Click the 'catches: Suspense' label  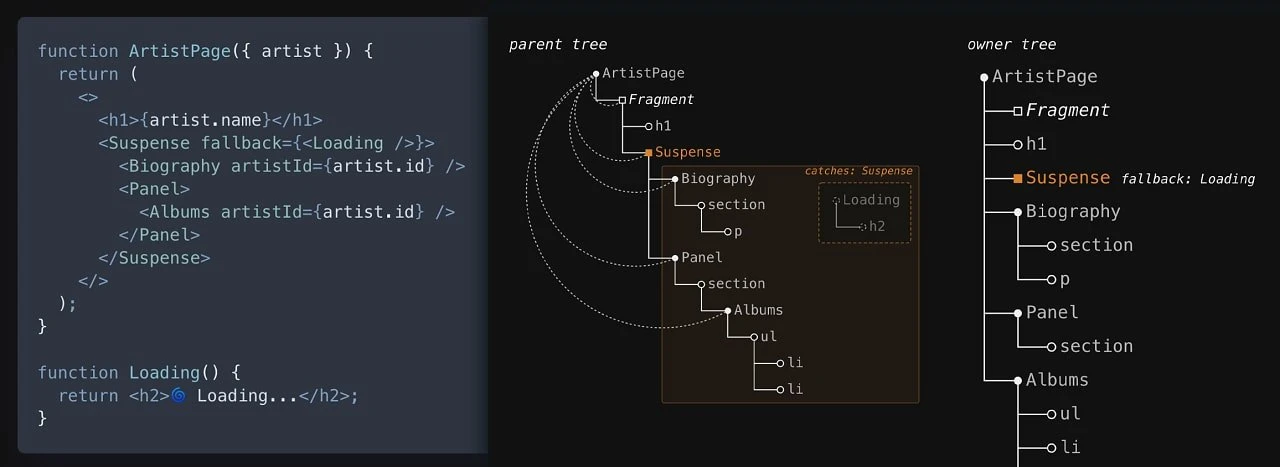859,172
